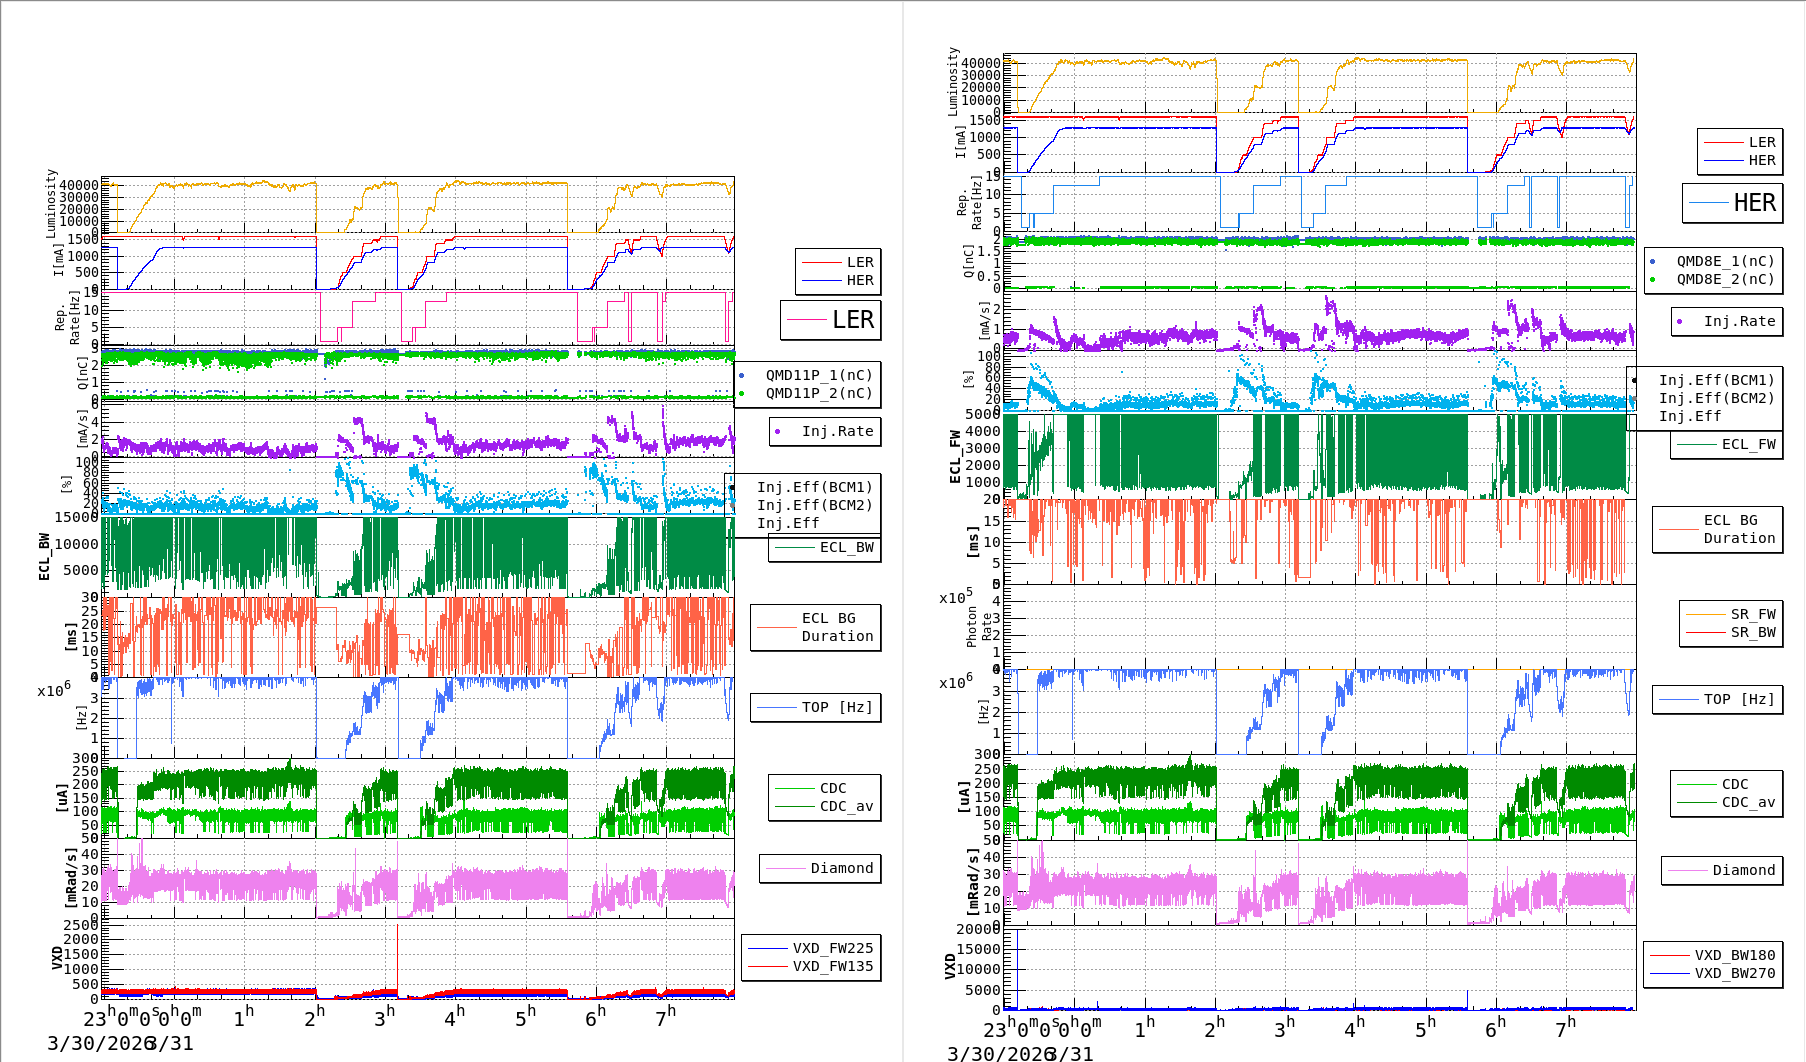Click CDC_av legend entry in left plot
Screen dimensions: 1806x1062
point(846,806)
